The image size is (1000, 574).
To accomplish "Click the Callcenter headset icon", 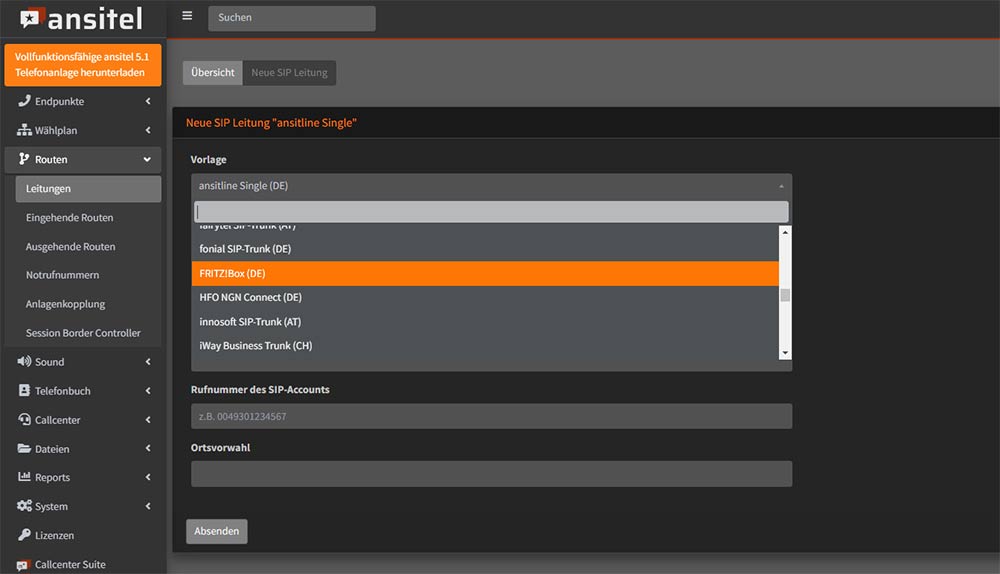I will coord(24,420).
